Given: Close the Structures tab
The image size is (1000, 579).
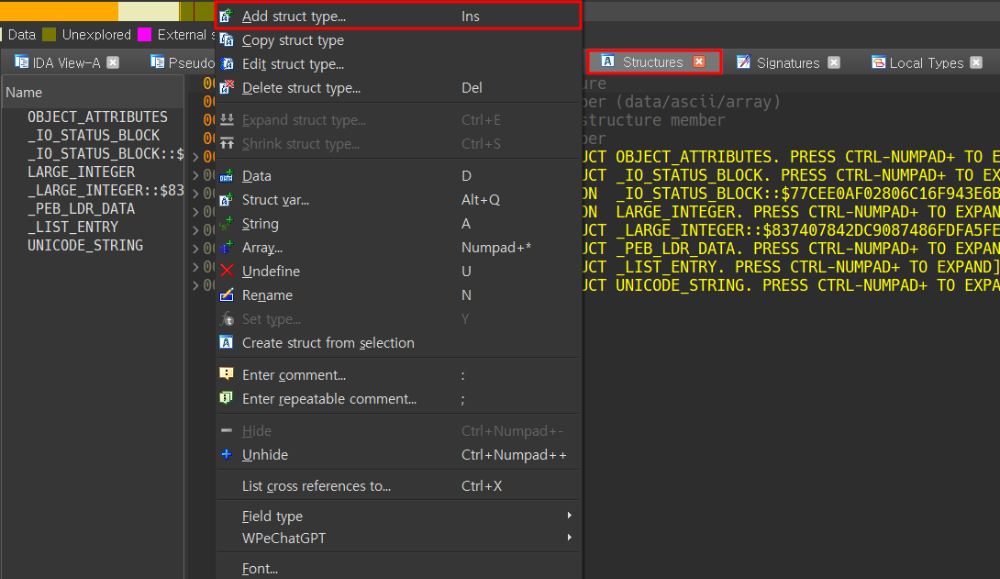Looking at the screenshot, I should (700, 62).
